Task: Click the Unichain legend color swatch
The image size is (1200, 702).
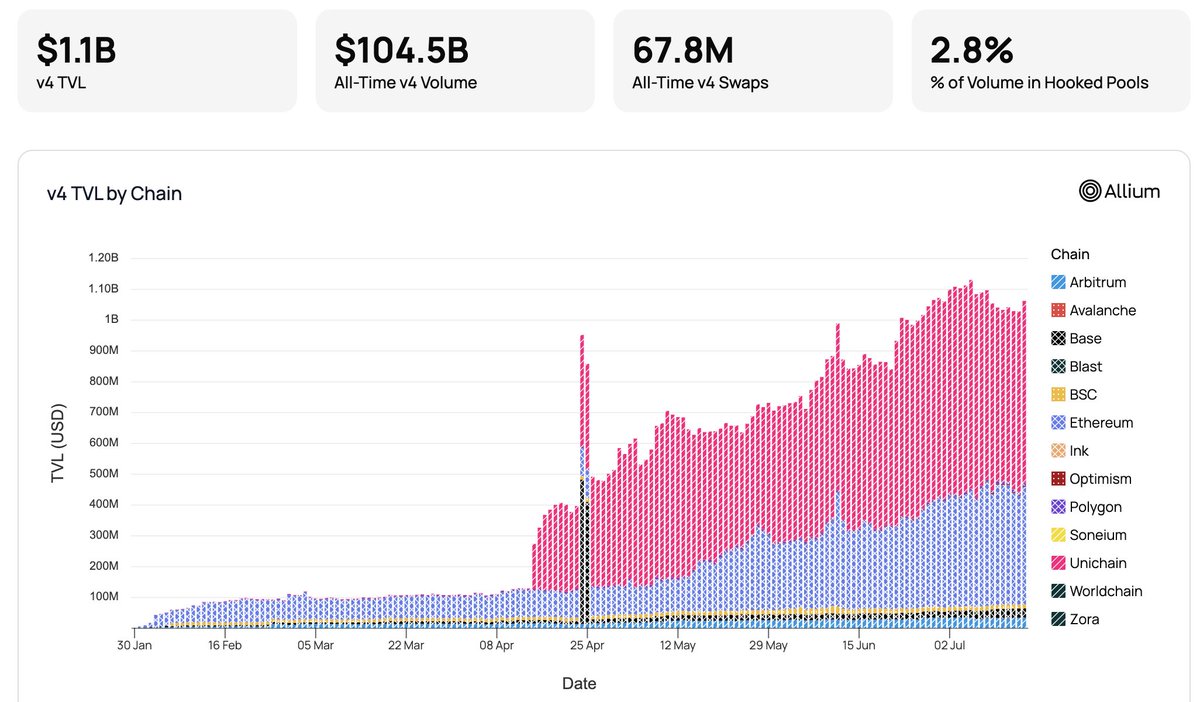Action: point(1058,563)
